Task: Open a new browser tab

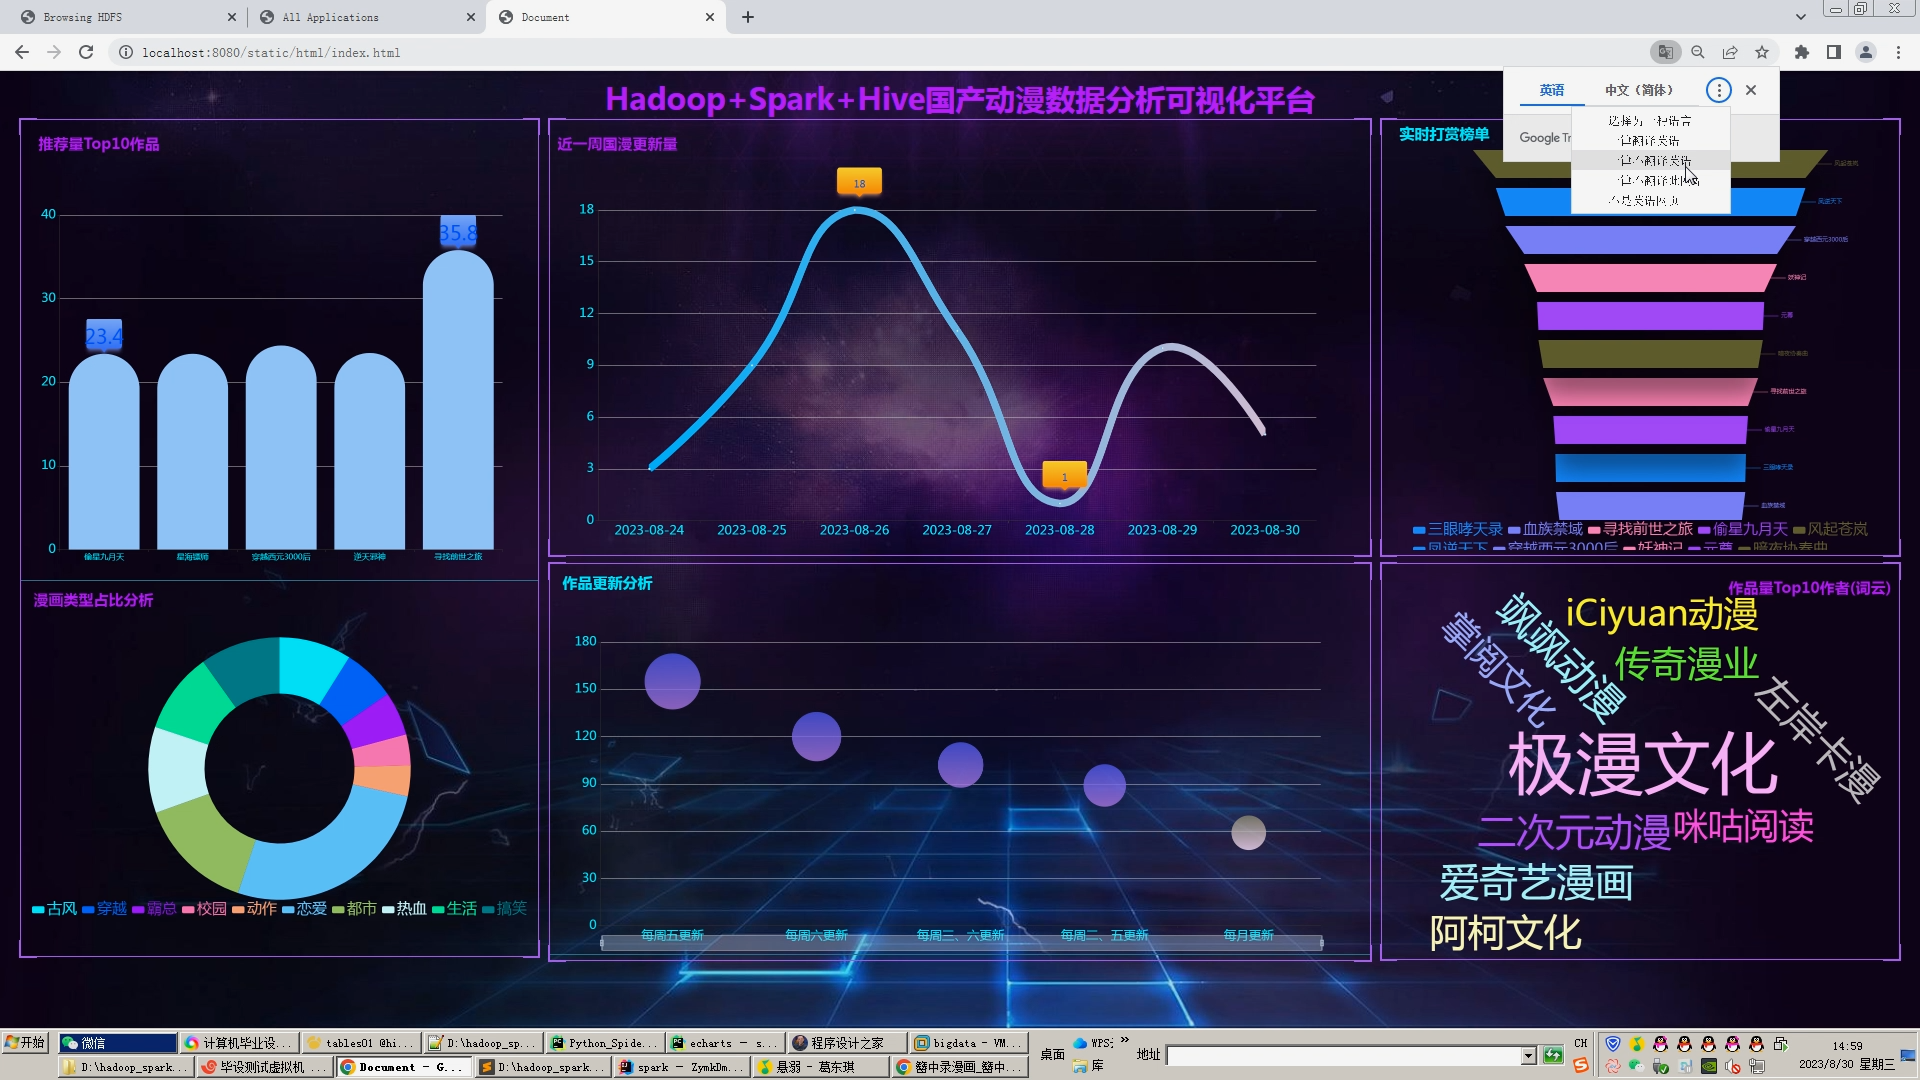Action: pos(748,17)
